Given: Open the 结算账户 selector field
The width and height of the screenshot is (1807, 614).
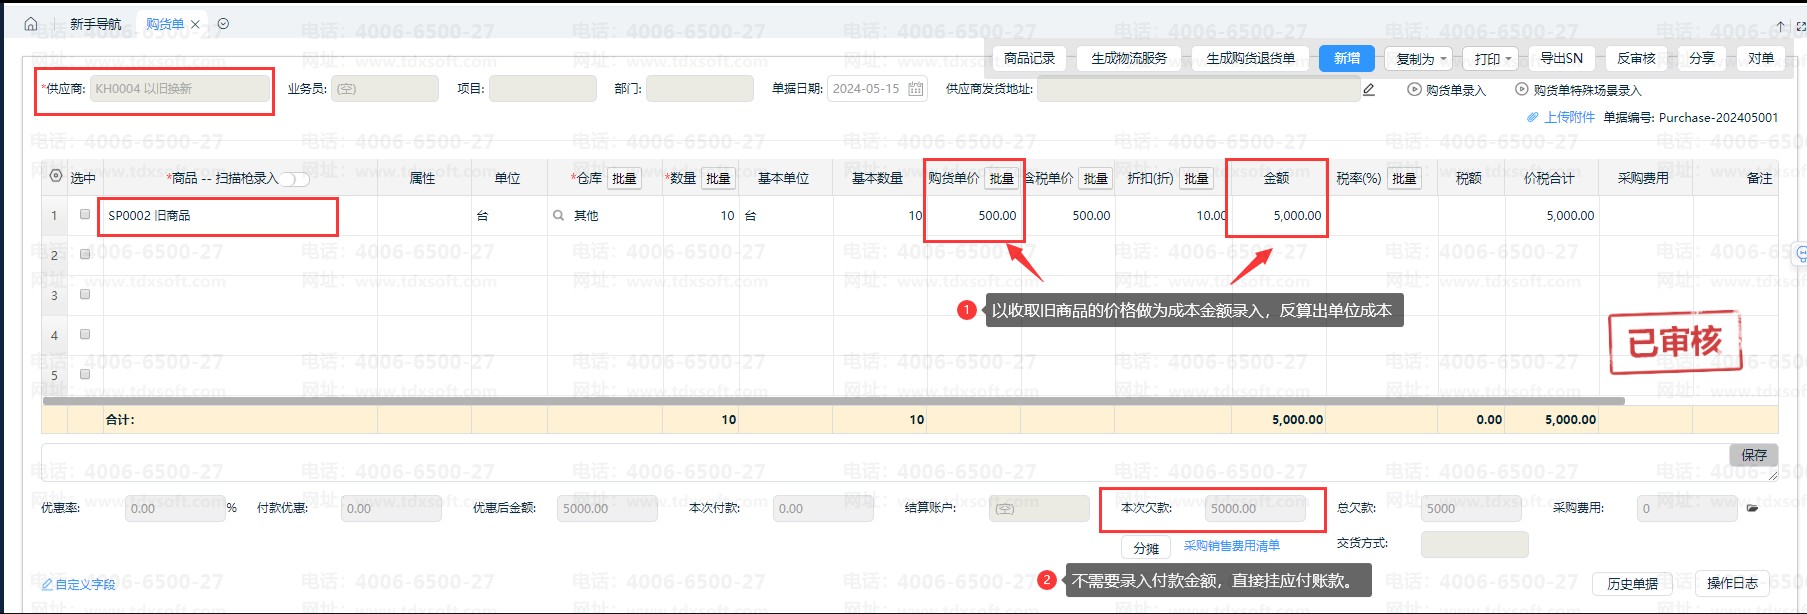Looking at the screenshot, I should coord(1038,509).
